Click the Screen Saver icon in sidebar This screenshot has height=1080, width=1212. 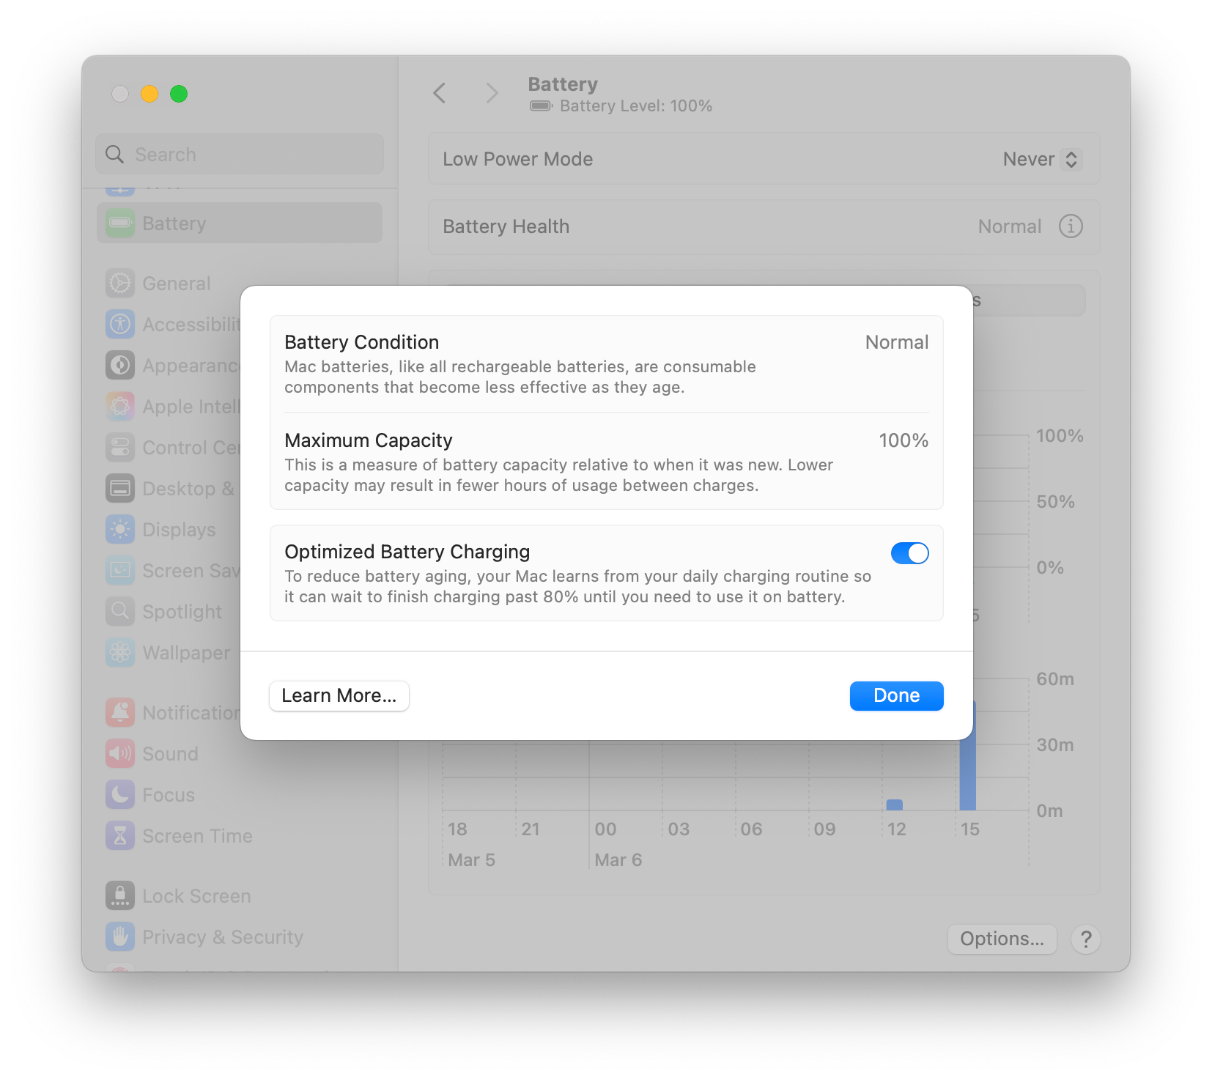(120, 570)
